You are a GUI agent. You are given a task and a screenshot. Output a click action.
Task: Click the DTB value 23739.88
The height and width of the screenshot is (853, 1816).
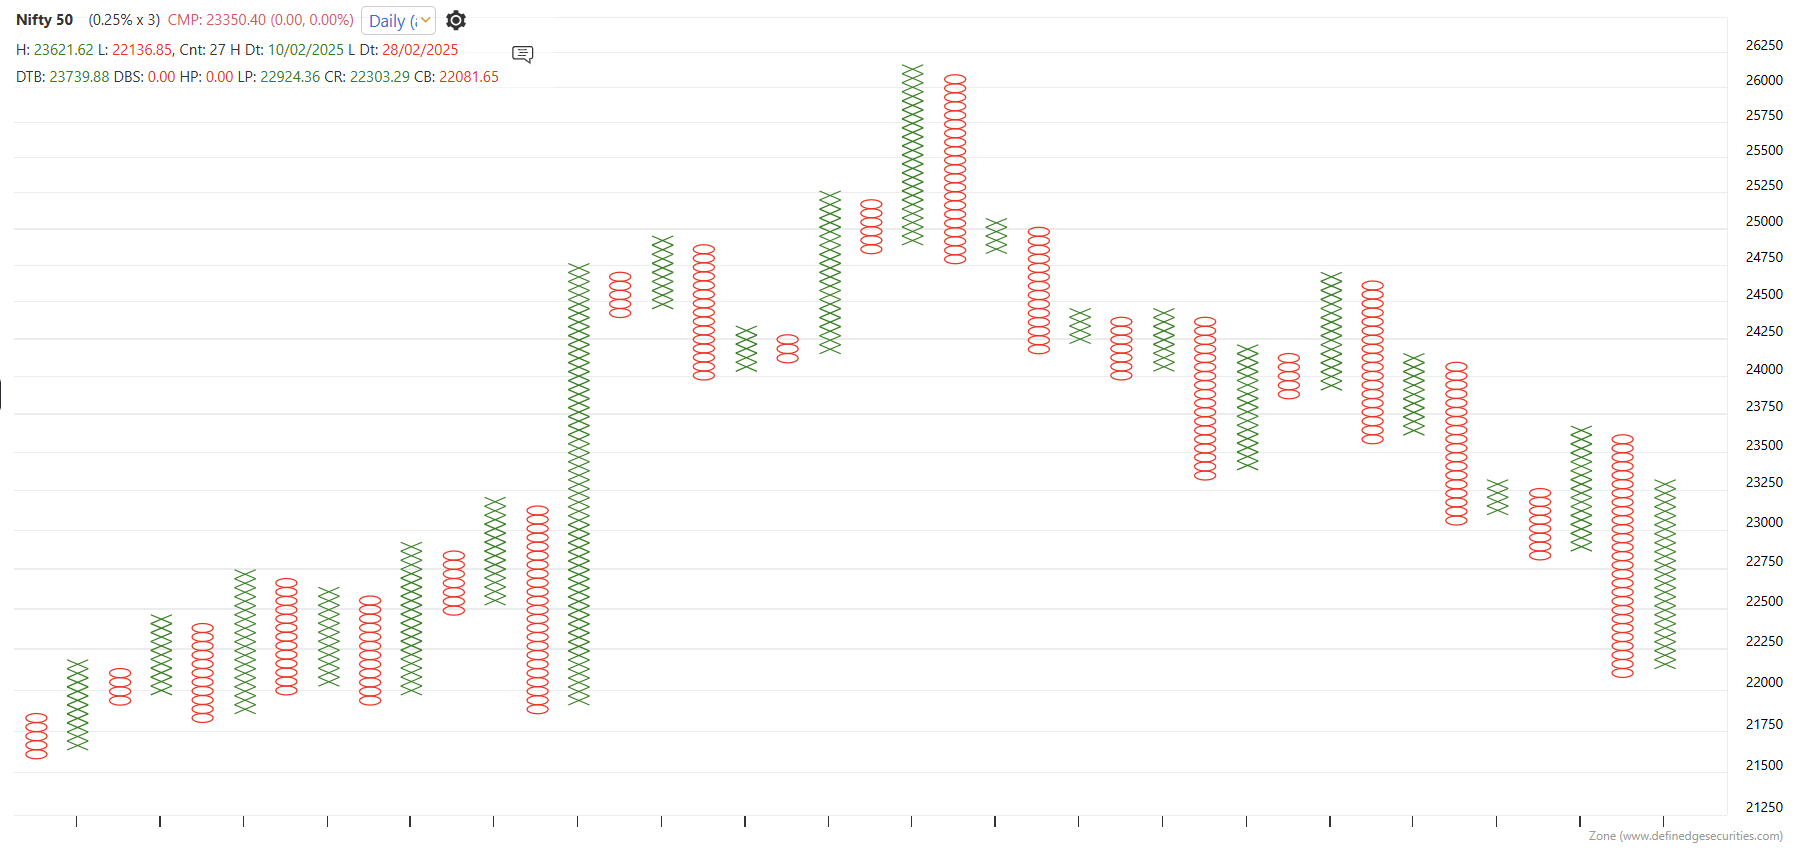click(79, 77)
